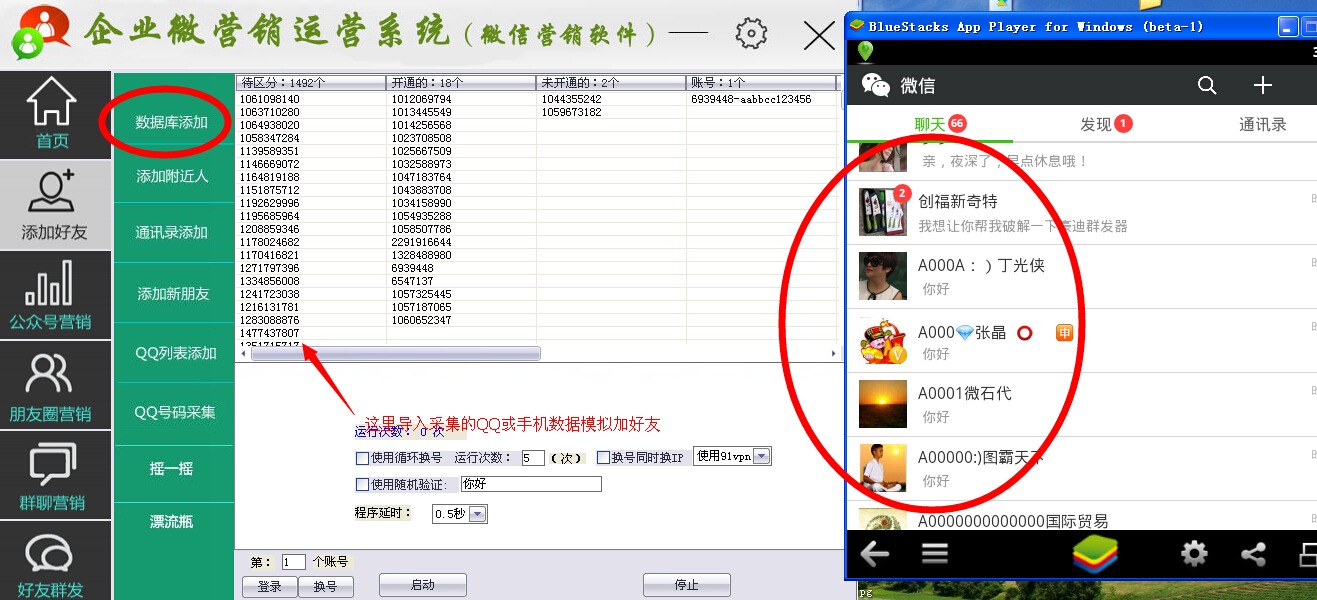This screenshot has width=1317, height=600.
Task: Select the cell 6547137
Action: pyautogui.click(x=461, y=281)
